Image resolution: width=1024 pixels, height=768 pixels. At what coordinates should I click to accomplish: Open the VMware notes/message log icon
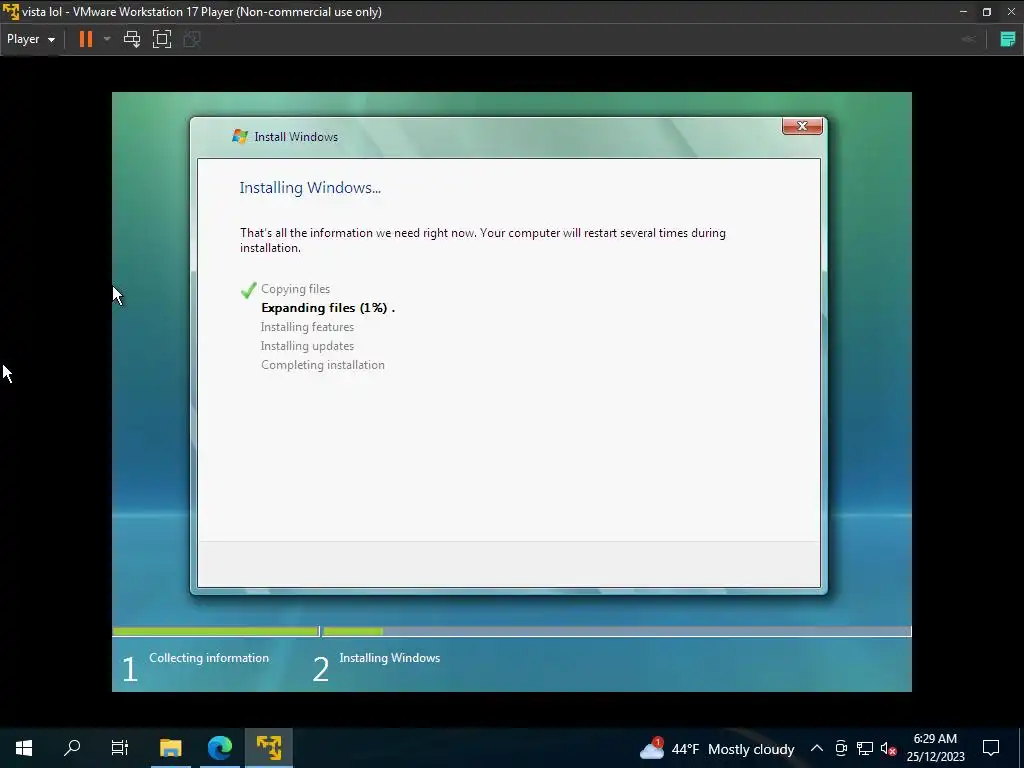(x=1008, y=39)
